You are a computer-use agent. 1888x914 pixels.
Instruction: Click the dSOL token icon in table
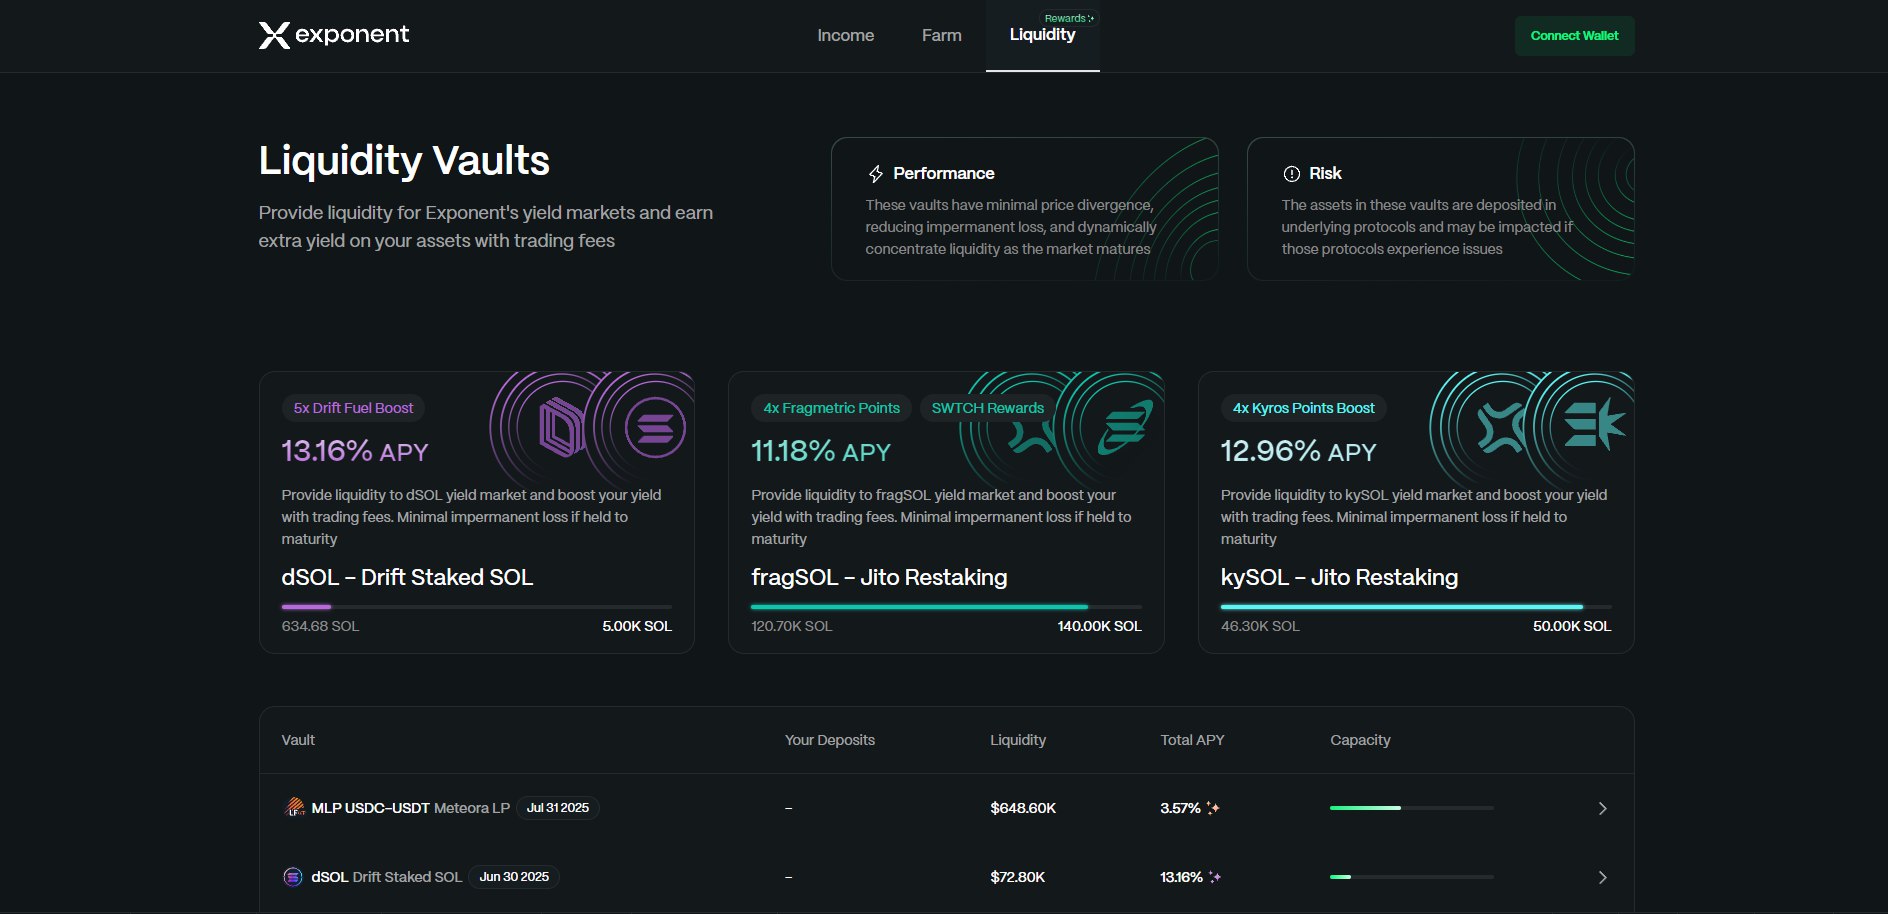tap(293, 877)
